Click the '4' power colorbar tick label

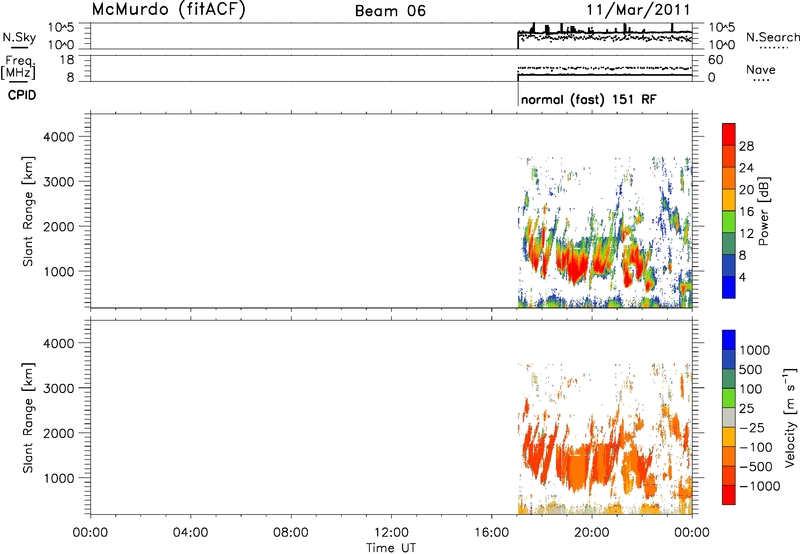tap(742, 278)
